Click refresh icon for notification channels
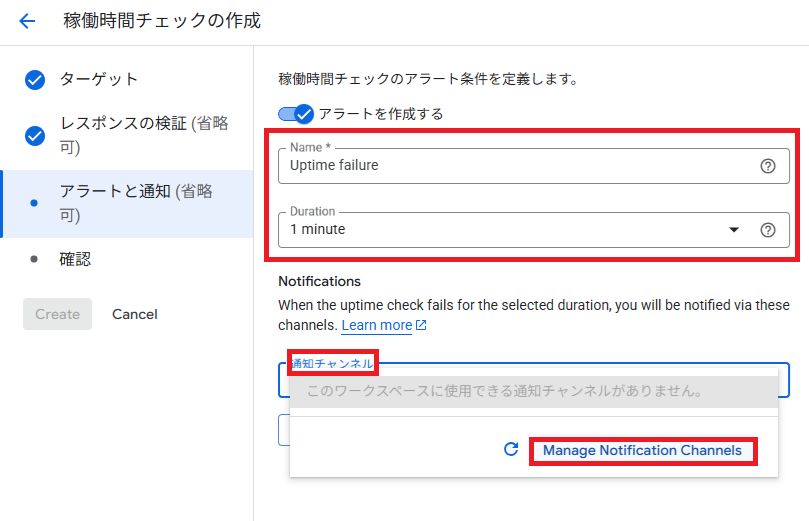The height and width of the screenshot is (521, 809). (511, 451)
